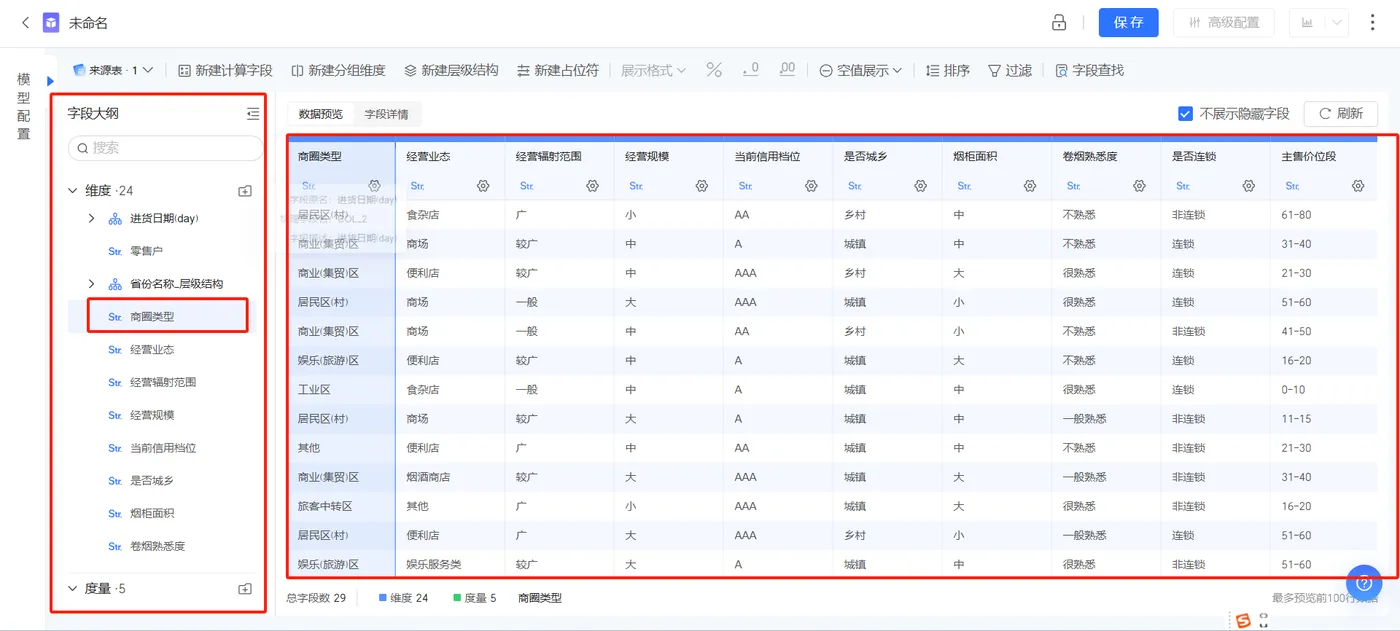This screenshot has height=631, width=1400.
Task: Click the purple model cube icon
Action: 51,22
